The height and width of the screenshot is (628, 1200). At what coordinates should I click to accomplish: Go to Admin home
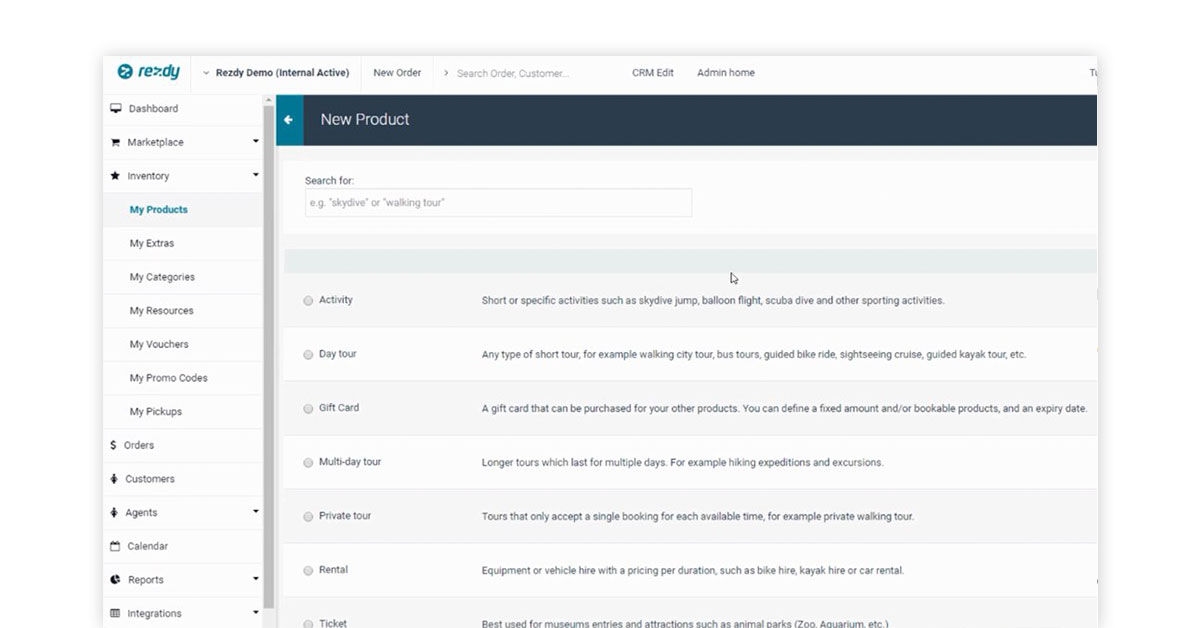(726, 73)
